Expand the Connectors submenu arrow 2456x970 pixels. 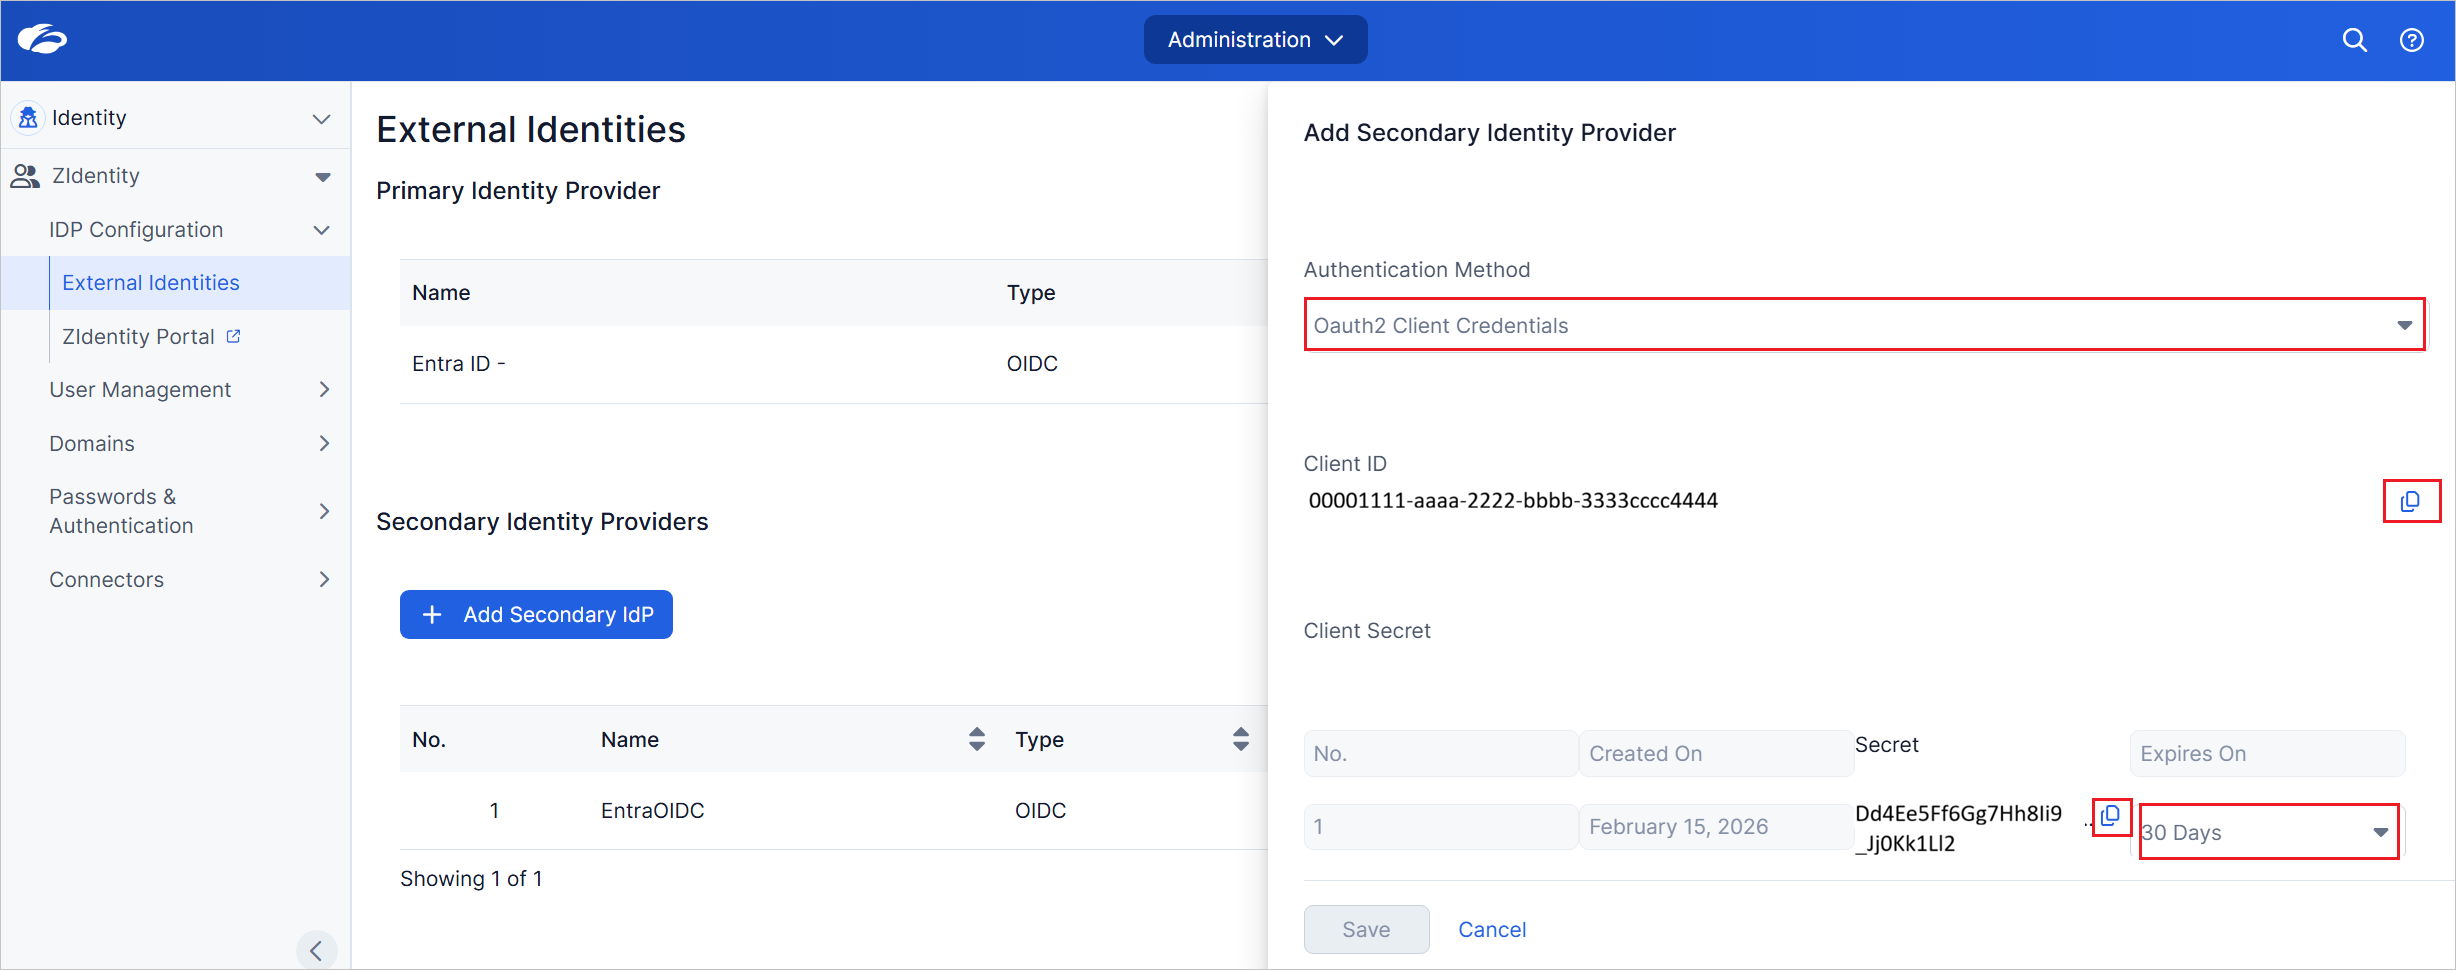coord(324,579)
